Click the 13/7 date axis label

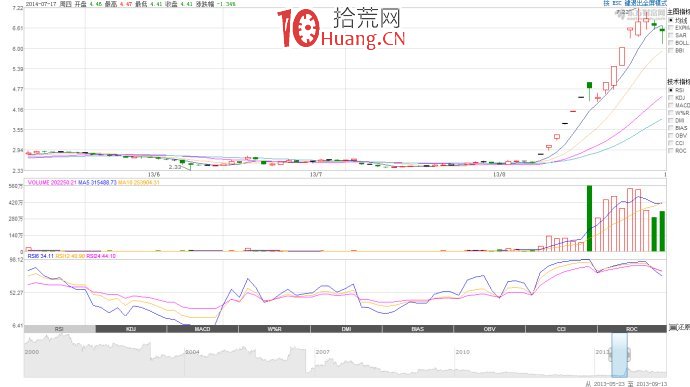click(x=316, y=175)
